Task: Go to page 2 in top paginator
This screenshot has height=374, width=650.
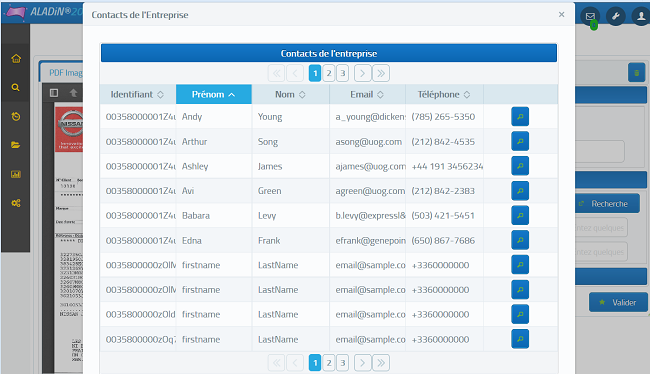Action: [x=329, y=73]
